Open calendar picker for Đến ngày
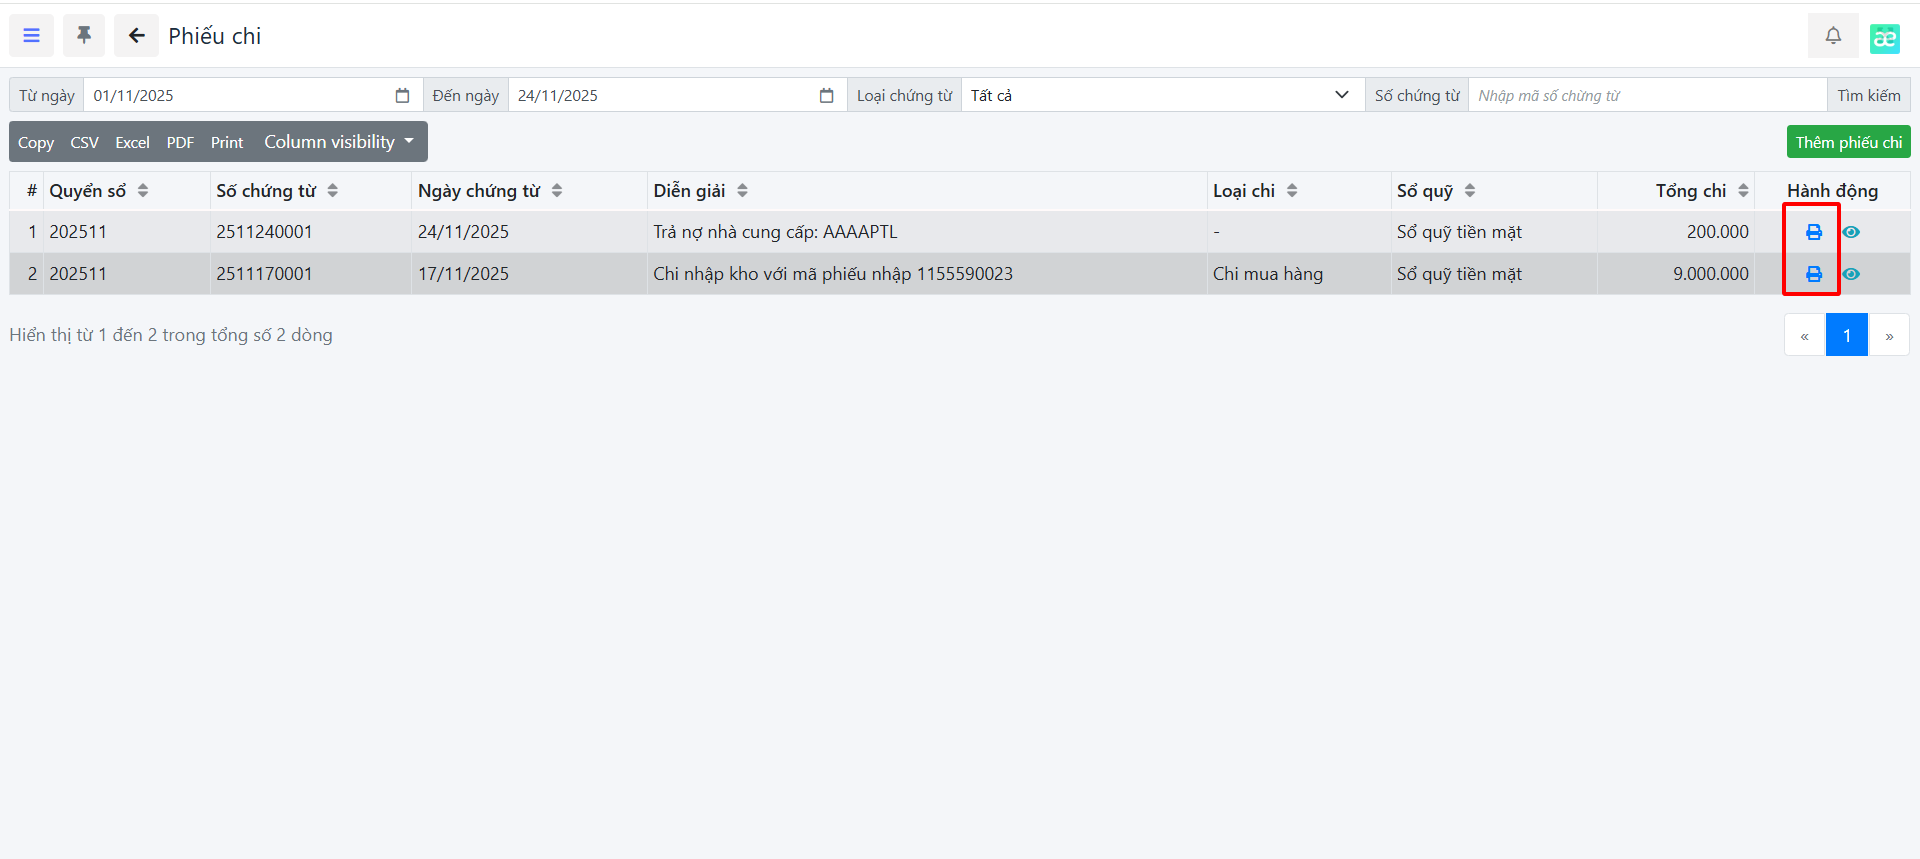 click(x=826, y=96)
